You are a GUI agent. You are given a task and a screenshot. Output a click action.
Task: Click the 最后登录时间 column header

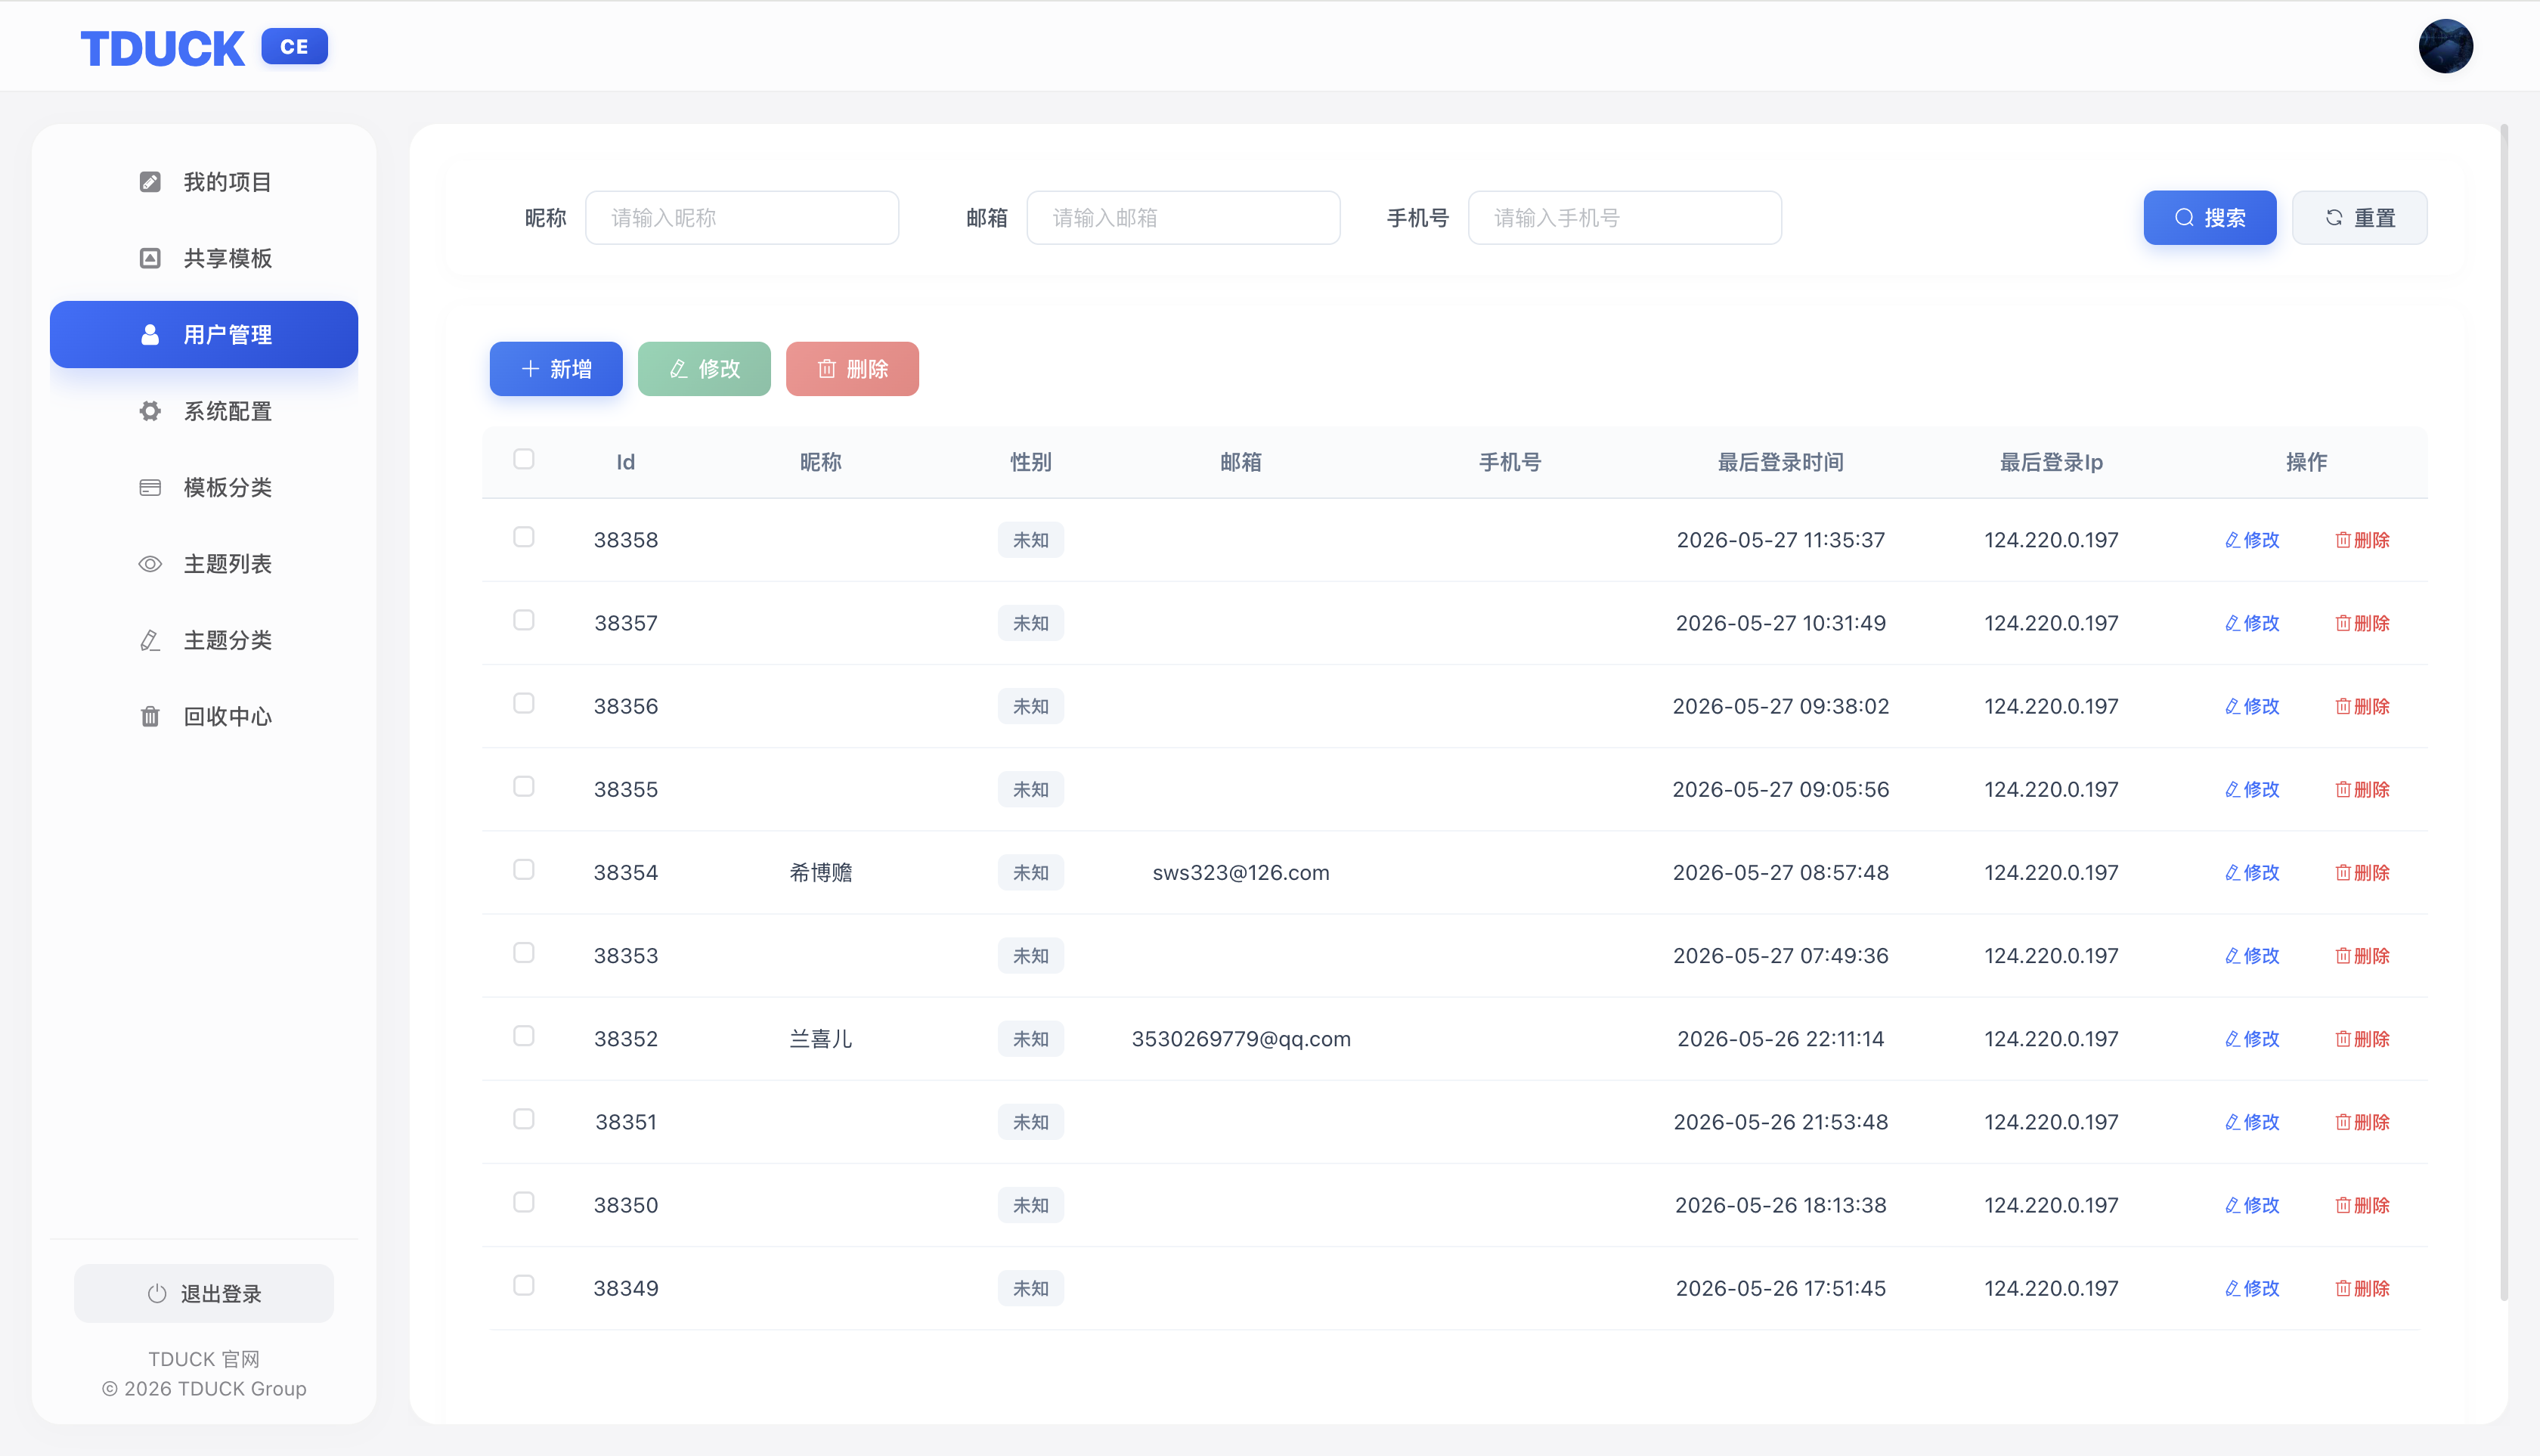click(1781, 462)
